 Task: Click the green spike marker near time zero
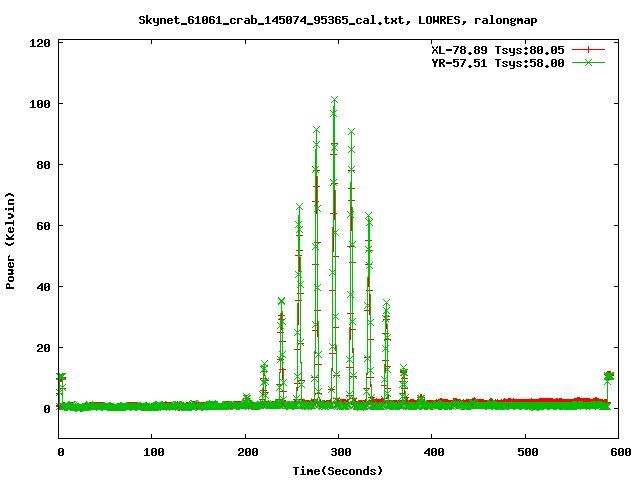click(x=62, y=377)
